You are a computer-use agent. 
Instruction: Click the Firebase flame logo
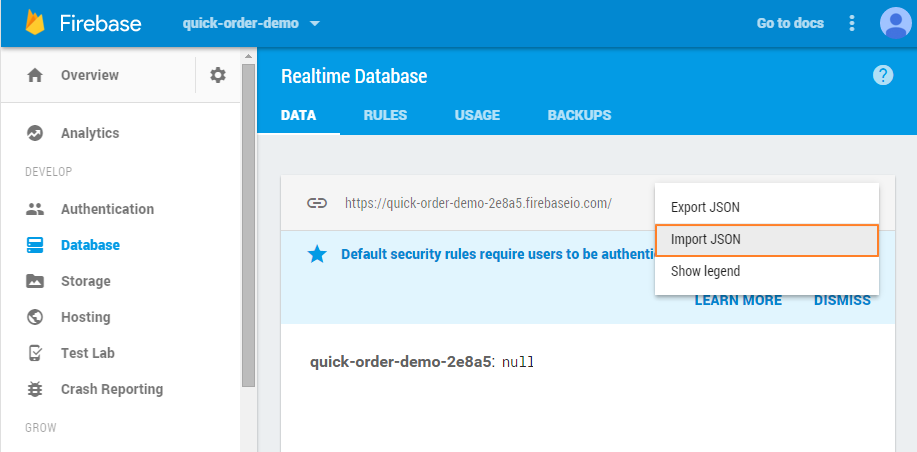(x=35, y=23)
